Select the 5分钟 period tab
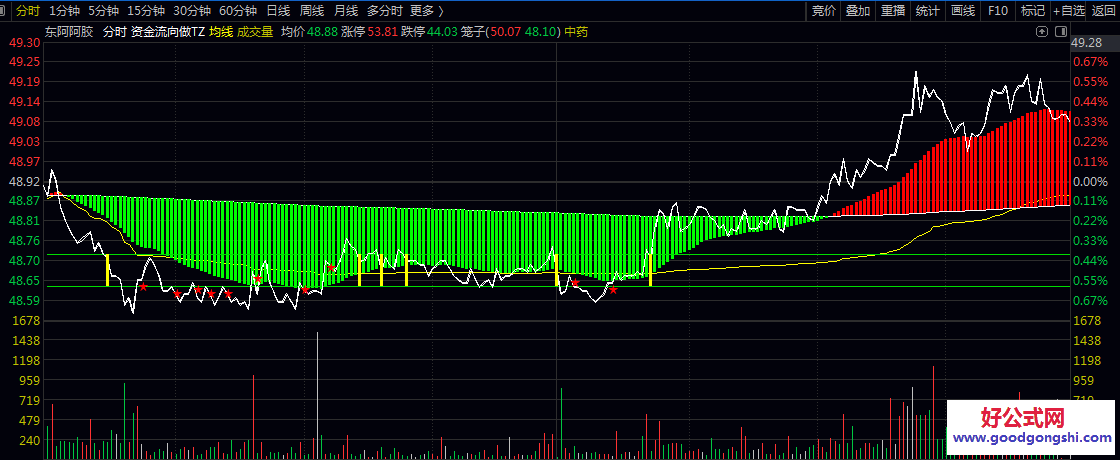 click(104, 11)
